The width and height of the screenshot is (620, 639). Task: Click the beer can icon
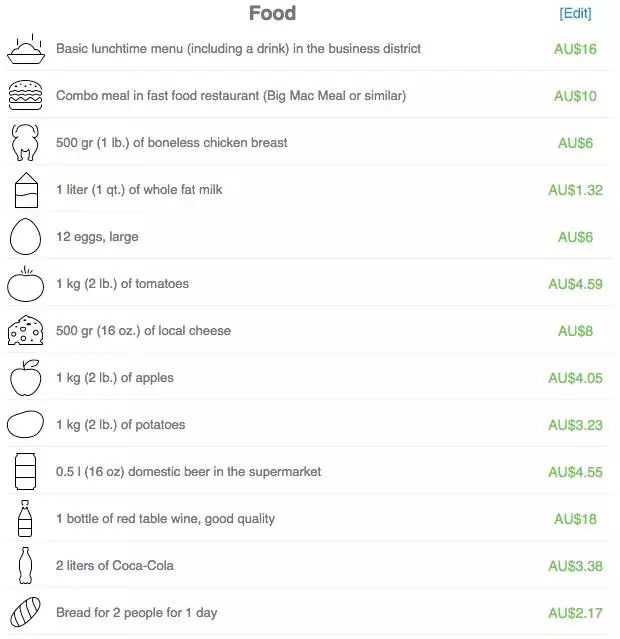click(x=25, y=472)
